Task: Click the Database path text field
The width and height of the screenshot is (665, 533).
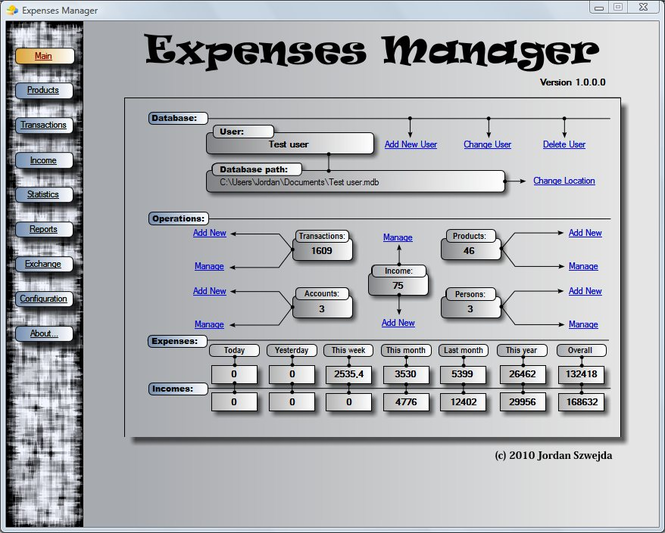Action: point(355,182)
